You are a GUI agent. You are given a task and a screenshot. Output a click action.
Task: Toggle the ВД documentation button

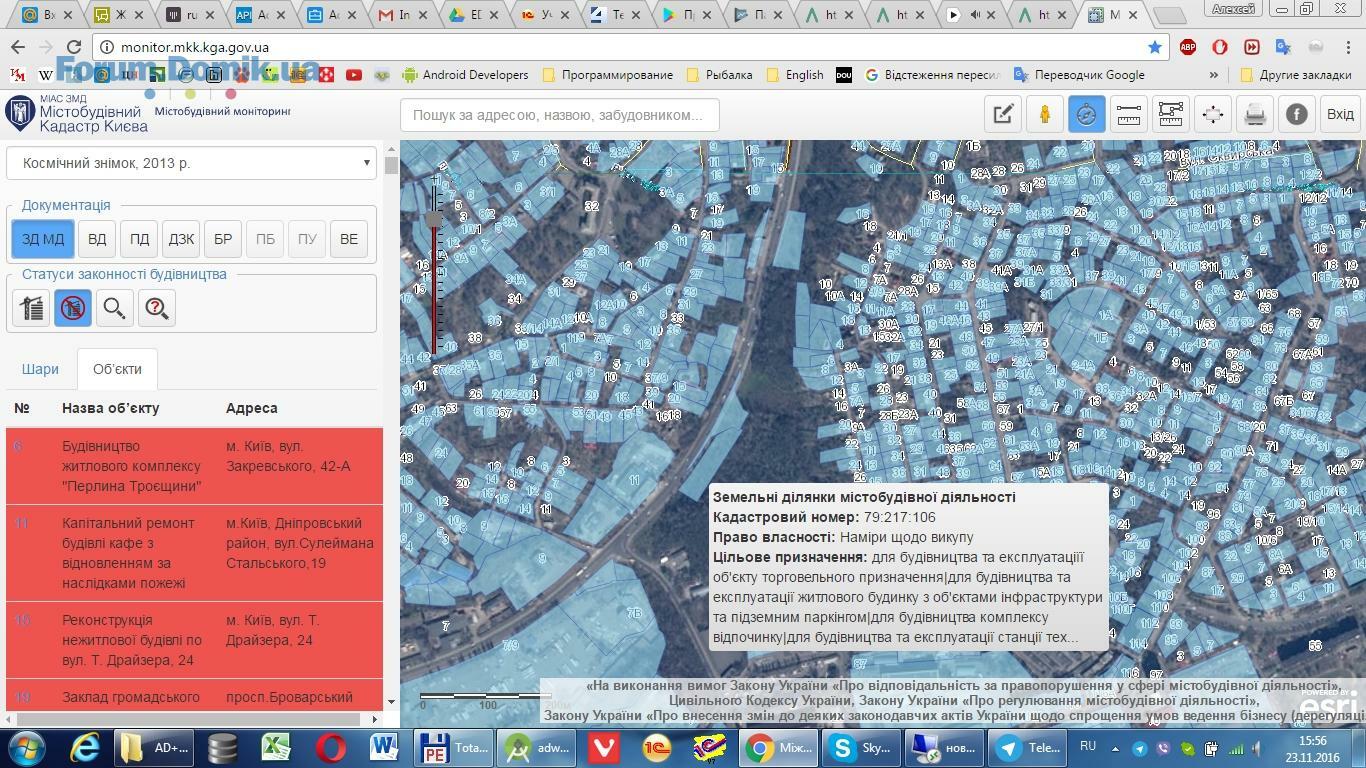pyautogui.click(x=97, y=239)
